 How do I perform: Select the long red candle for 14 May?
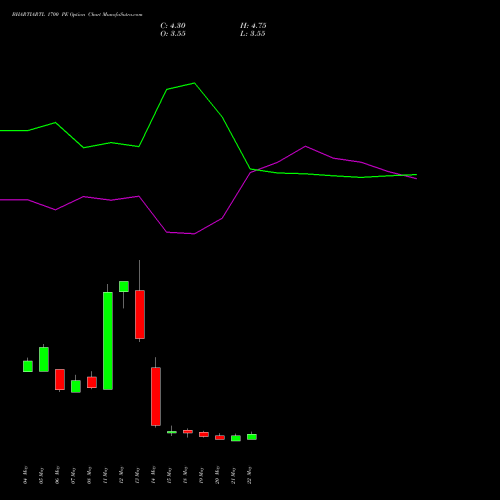[156, 396]
